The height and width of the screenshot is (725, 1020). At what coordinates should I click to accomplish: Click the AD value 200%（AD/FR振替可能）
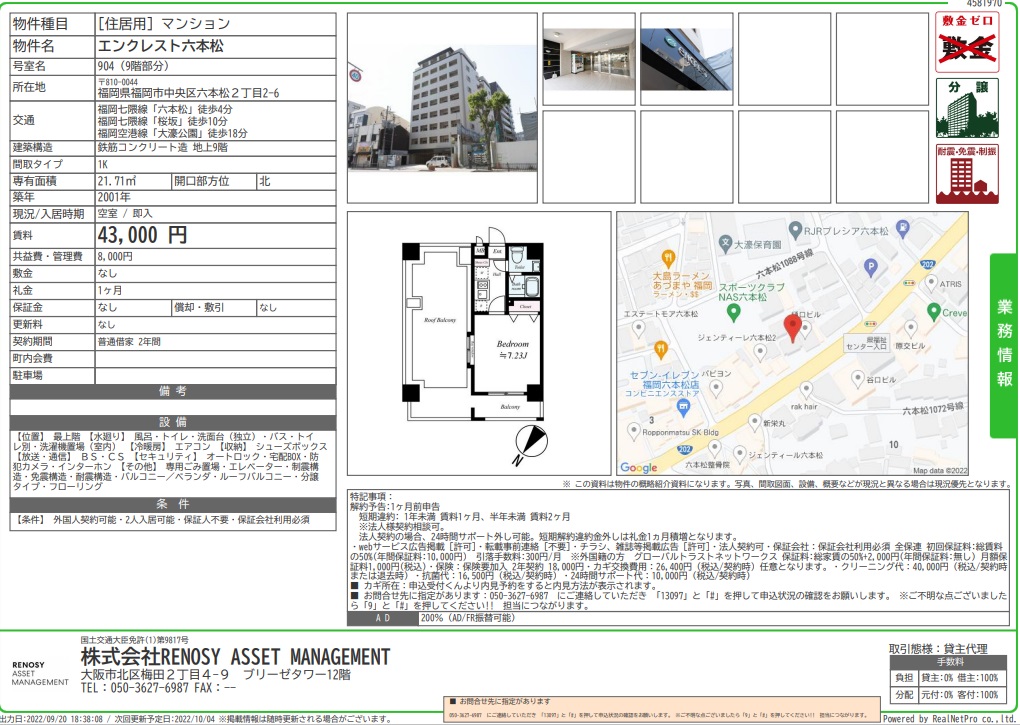tap(468, 618)
